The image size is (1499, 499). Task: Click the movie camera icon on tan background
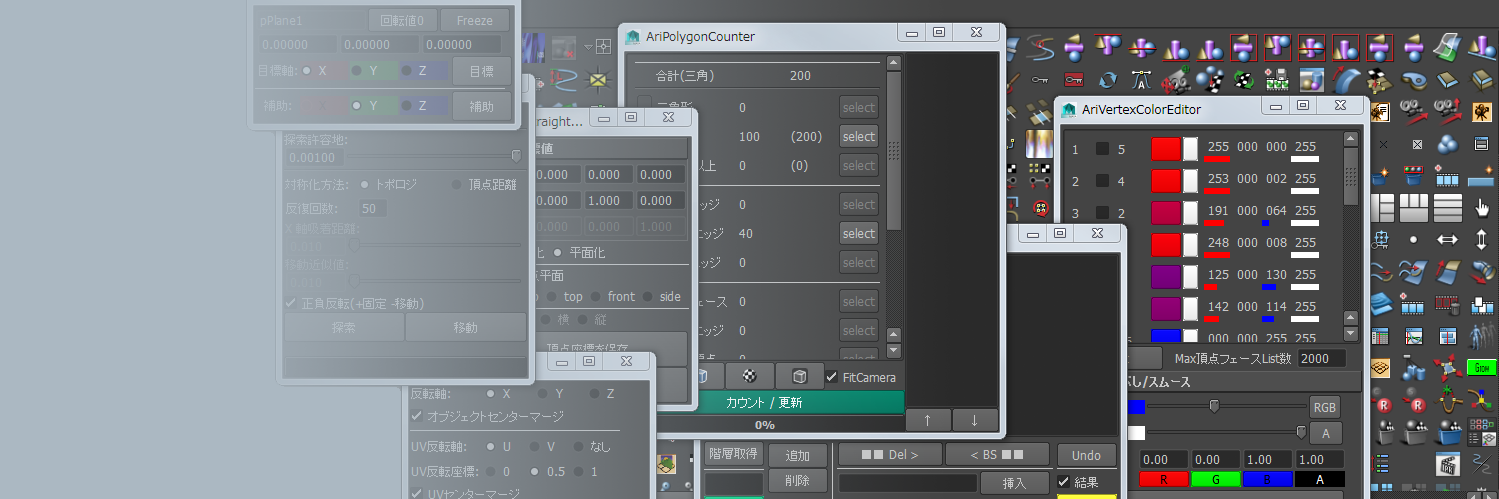pyautogui.click(x=1482, y=111)
